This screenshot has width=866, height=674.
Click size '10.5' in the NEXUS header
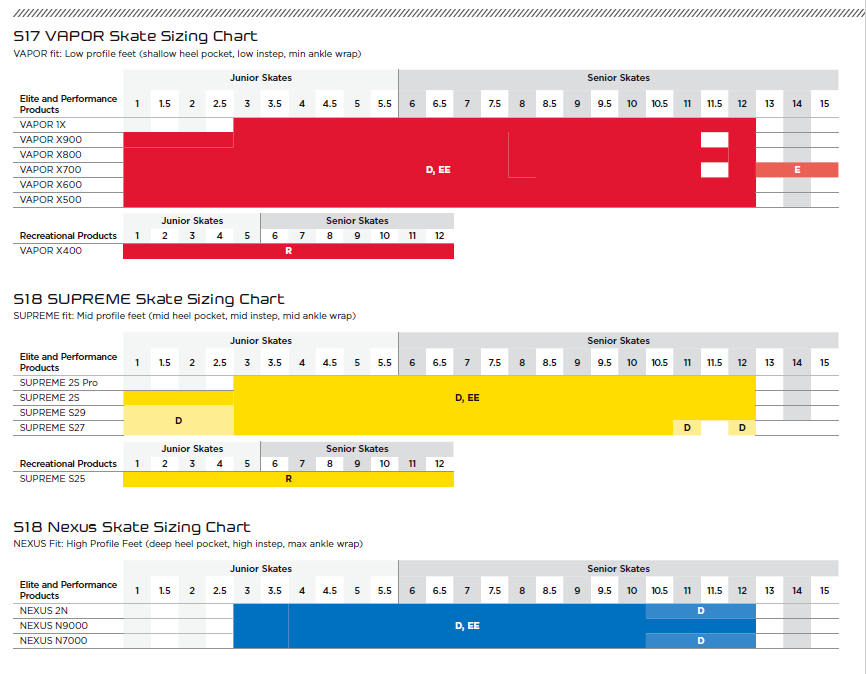tap(659, 591)
